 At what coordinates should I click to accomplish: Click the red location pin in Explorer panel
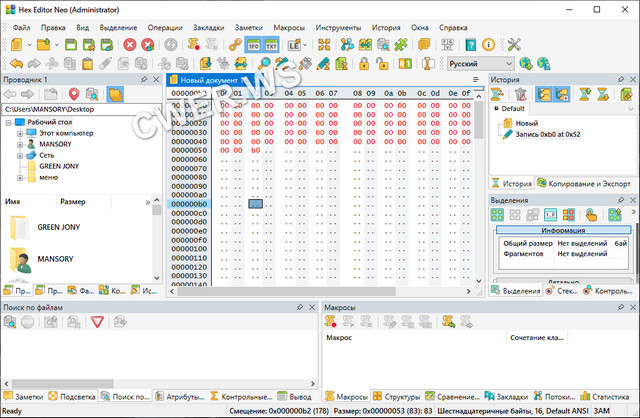(x=74, y=94)
